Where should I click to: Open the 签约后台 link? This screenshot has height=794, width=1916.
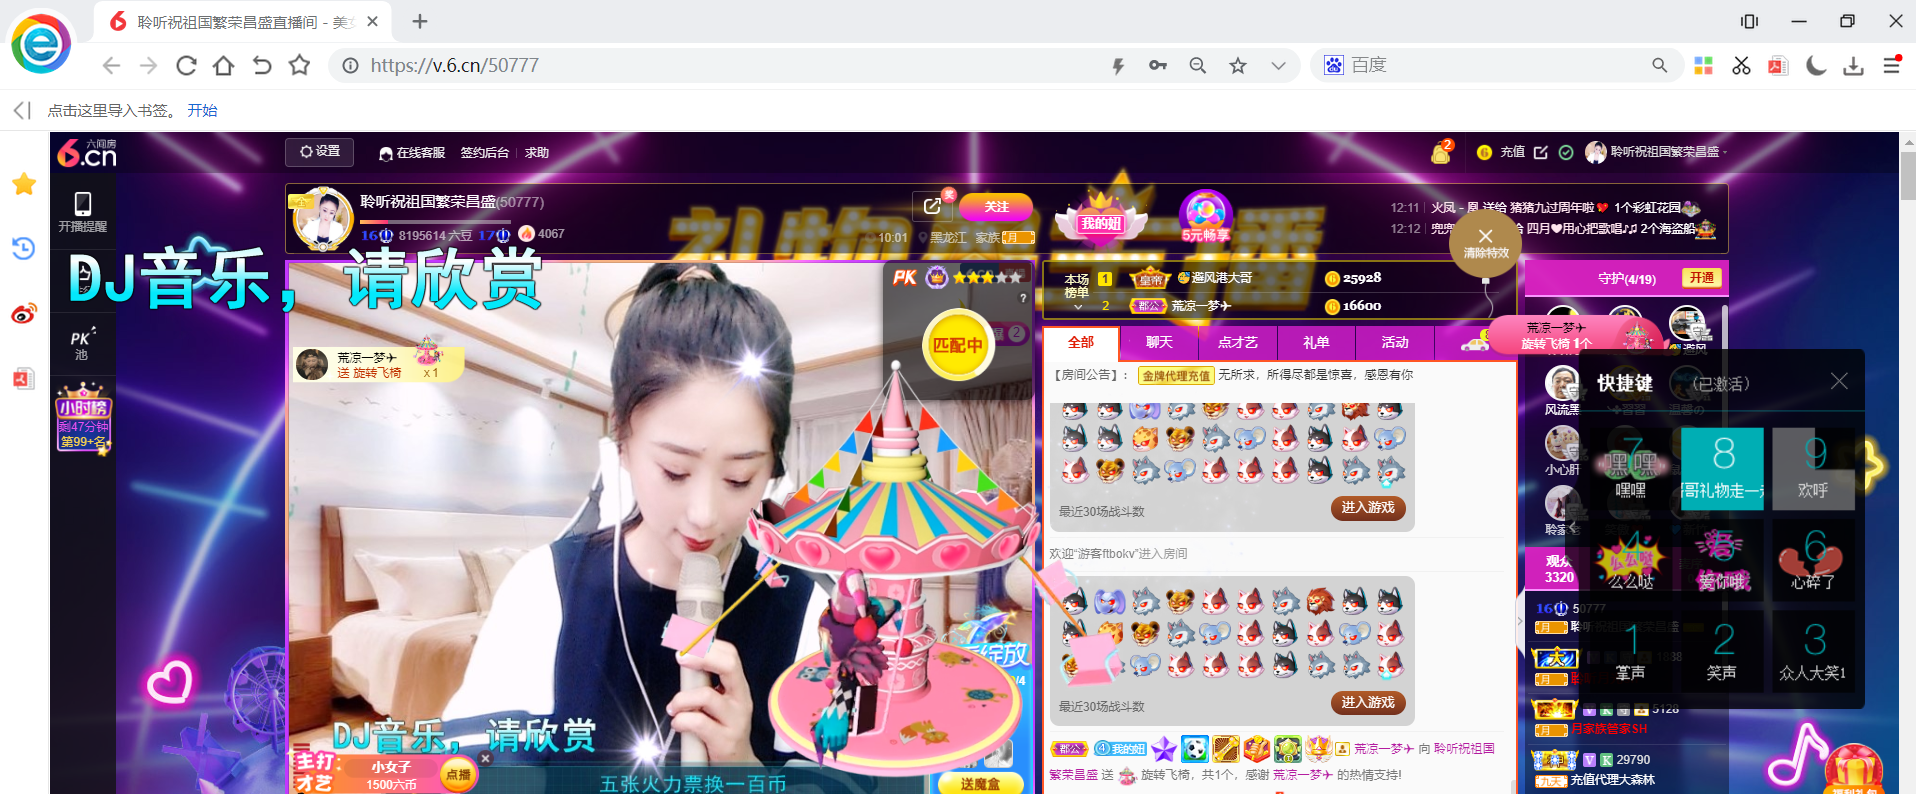tap(484, 153)
